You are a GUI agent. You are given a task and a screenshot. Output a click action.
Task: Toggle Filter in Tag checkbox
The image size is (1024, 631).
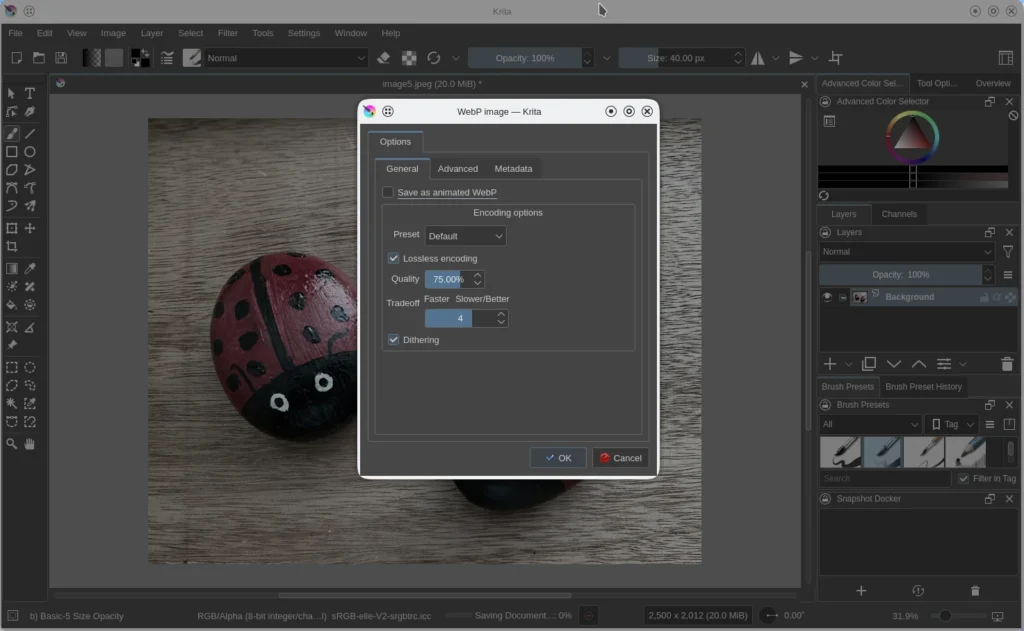(963, 479)
